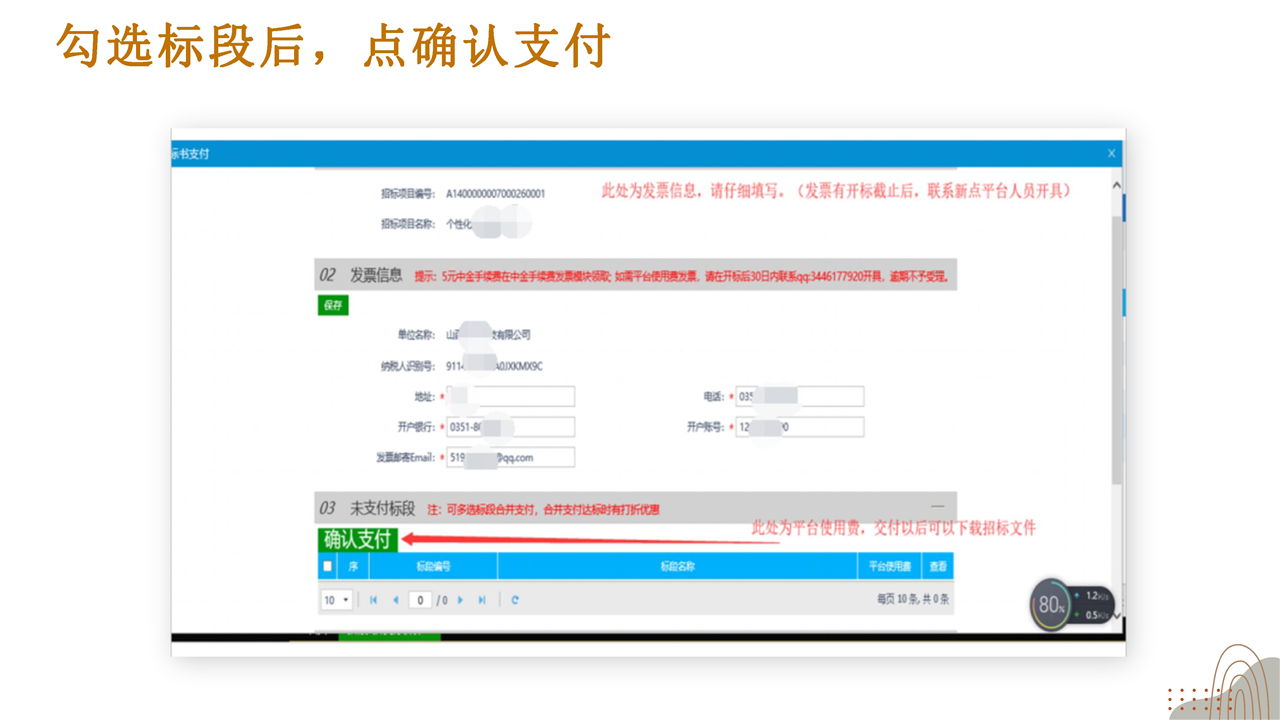The height and width of the screenshot is (720, 1280).
Task: Click the 开户账号 input field
Action: 799,427
